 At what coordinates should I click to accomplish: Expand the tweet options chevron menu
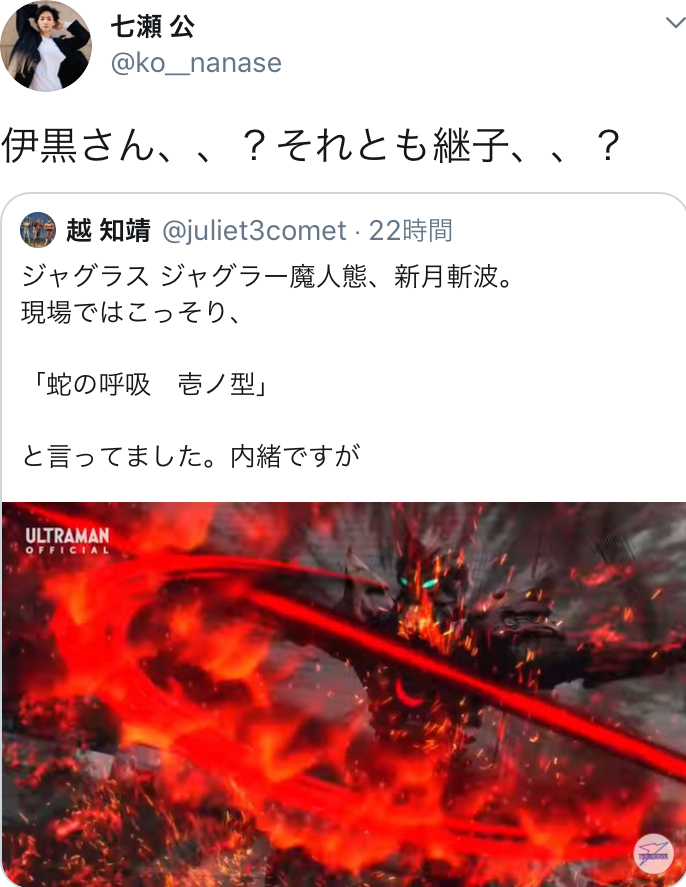coord(676,23)
